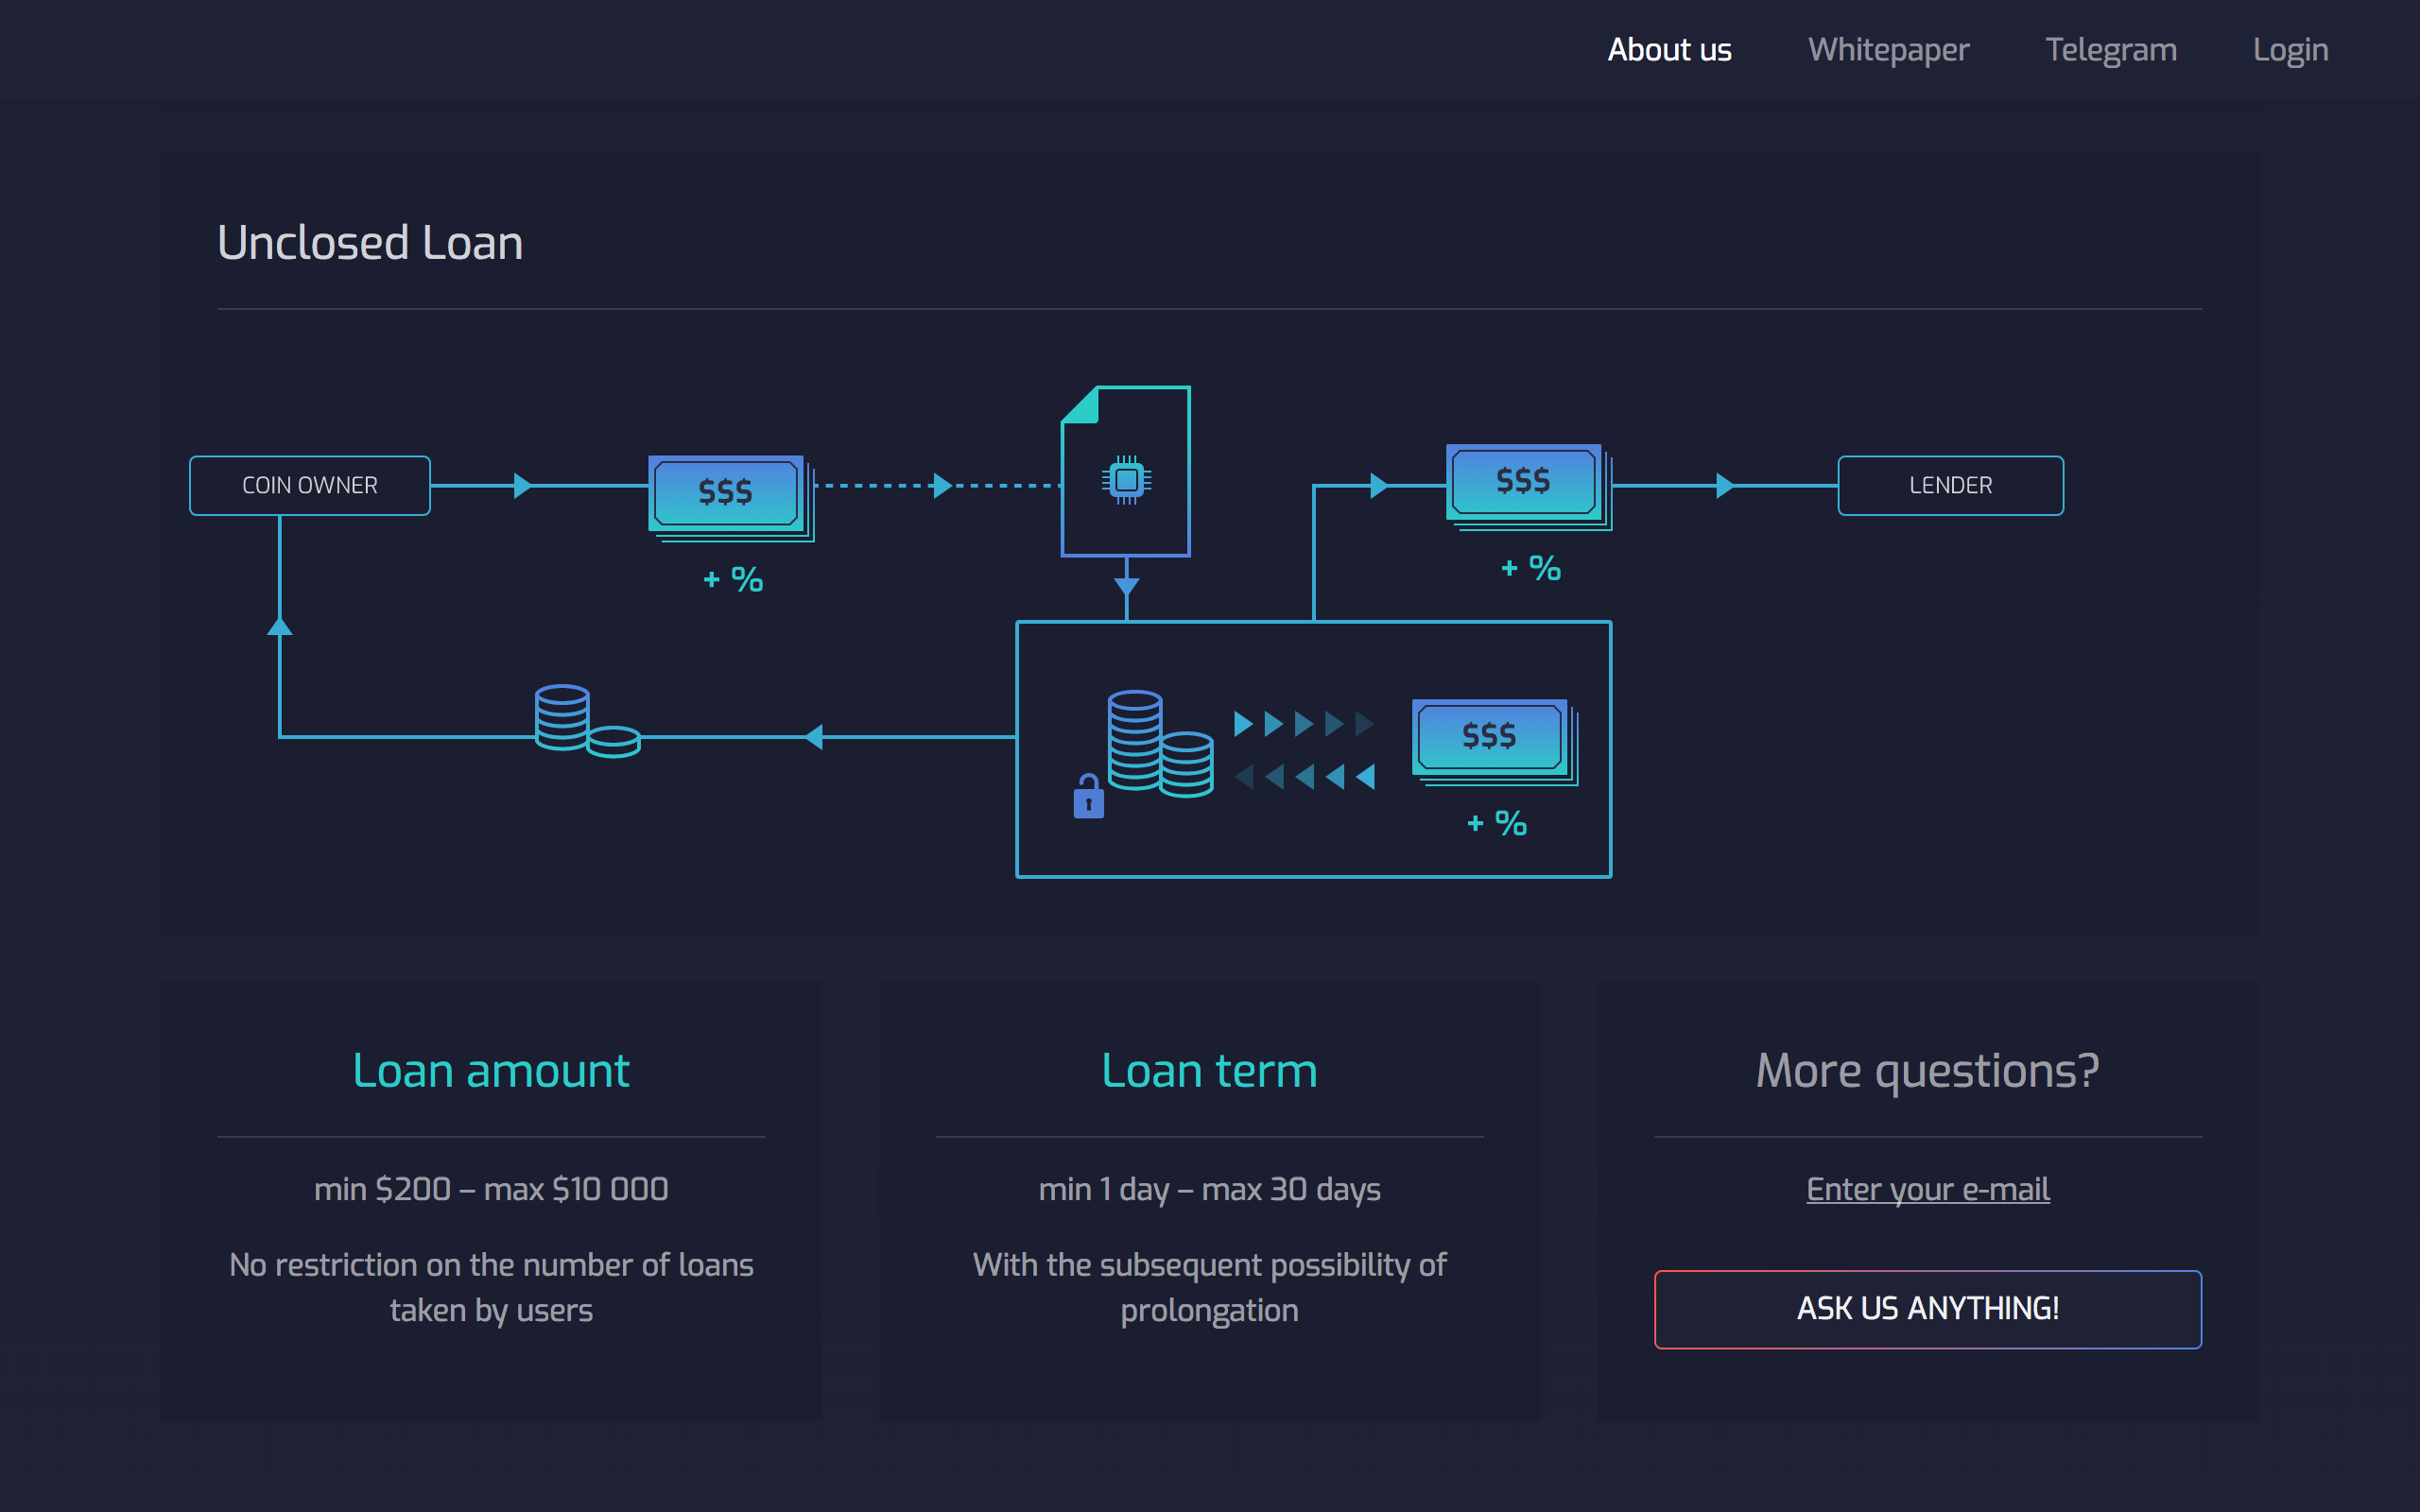The width and height of the screenshot is (2420, 1512).
Task: Click the $$$ bills inside the collateral box
Action: 1490,737
